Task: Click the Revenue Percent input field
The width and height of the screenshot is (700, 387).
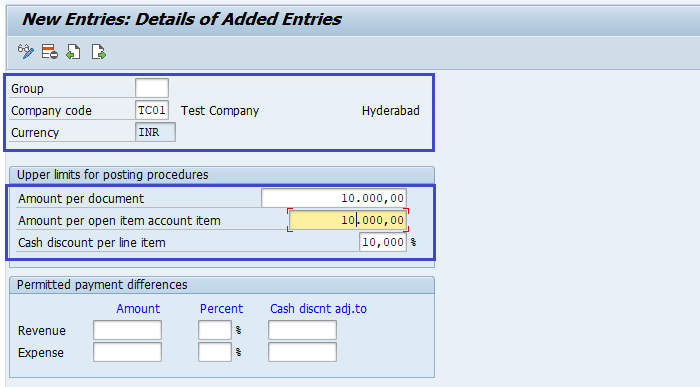Action: coord(215,330)
